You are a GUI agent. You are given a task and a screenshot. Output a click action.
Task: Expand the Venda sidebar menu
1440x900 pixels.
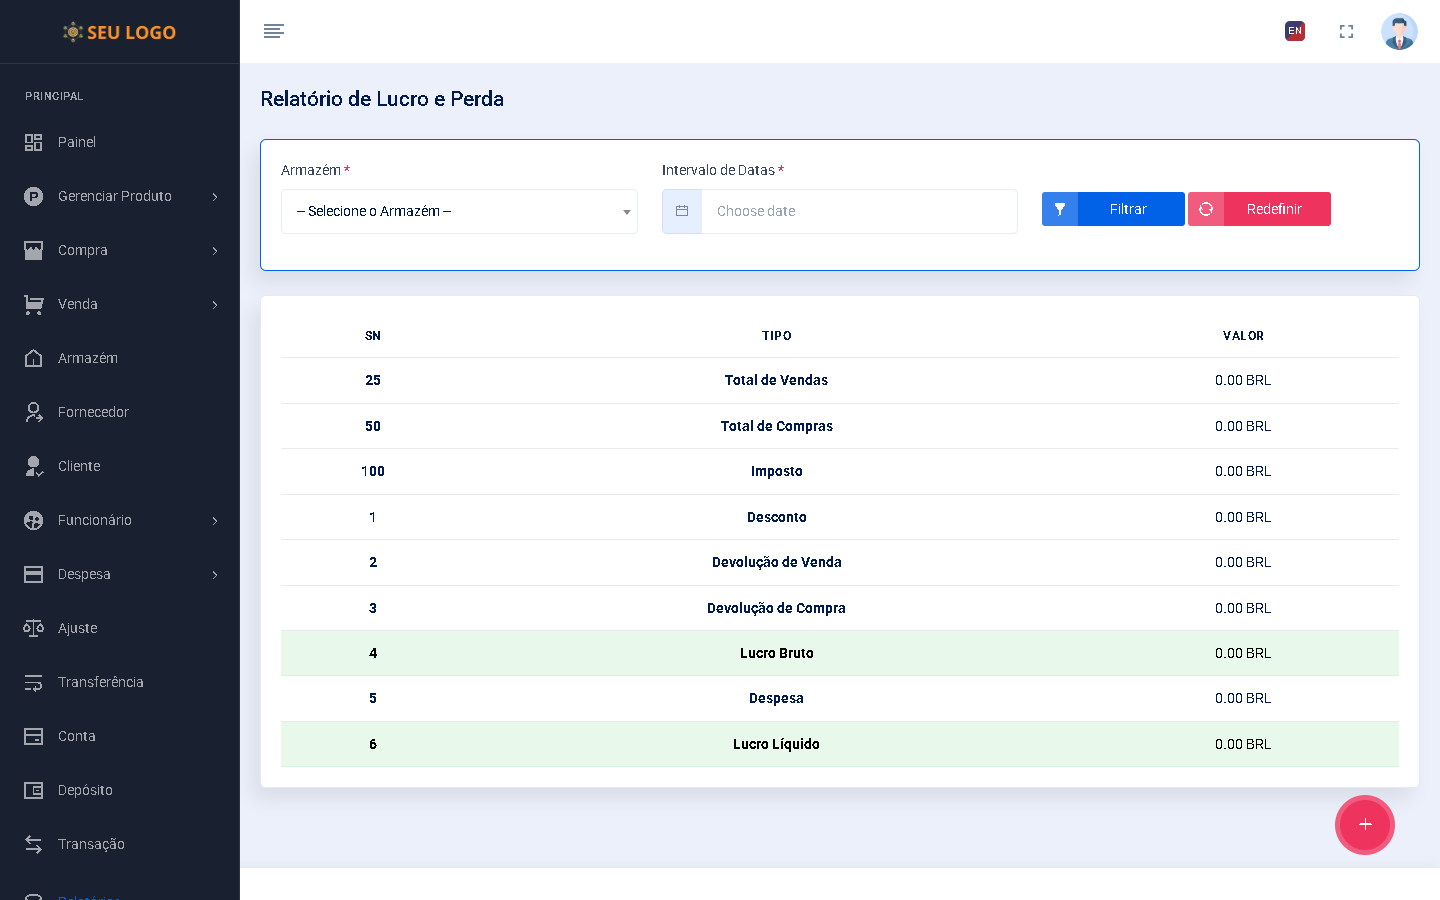pos(120,304)
